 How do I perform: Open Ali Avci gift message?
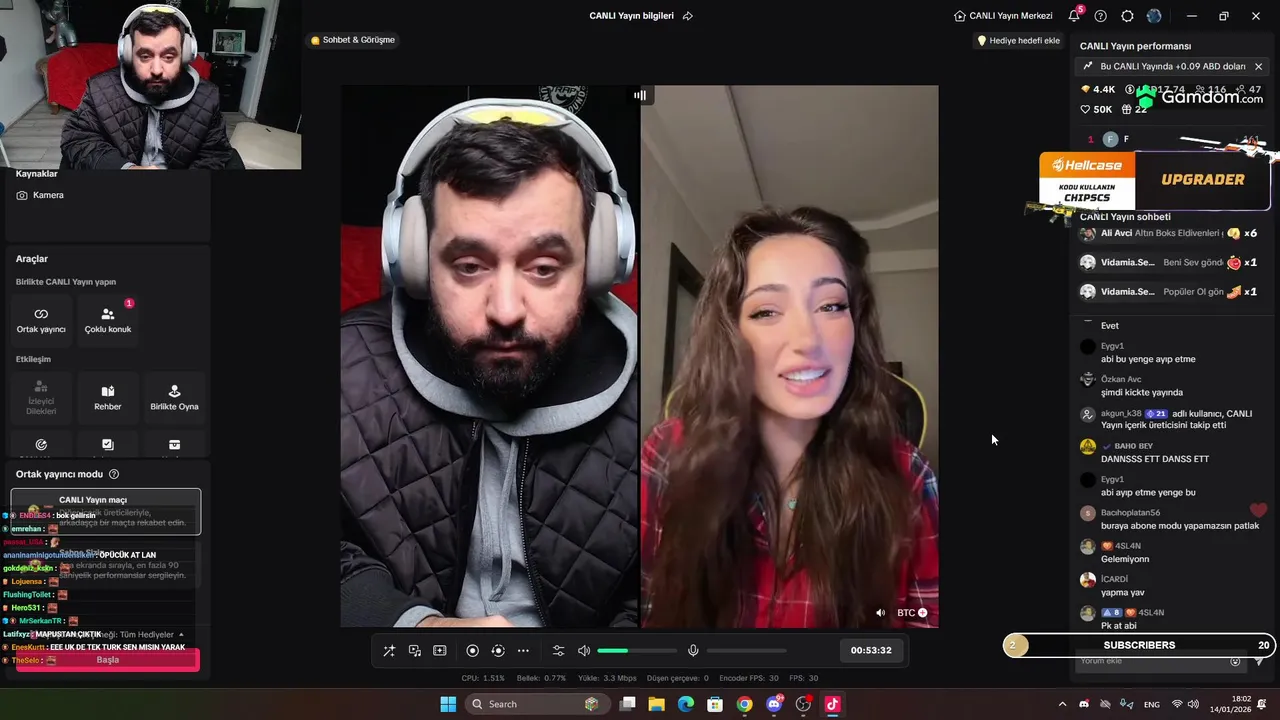point(1169,233)
